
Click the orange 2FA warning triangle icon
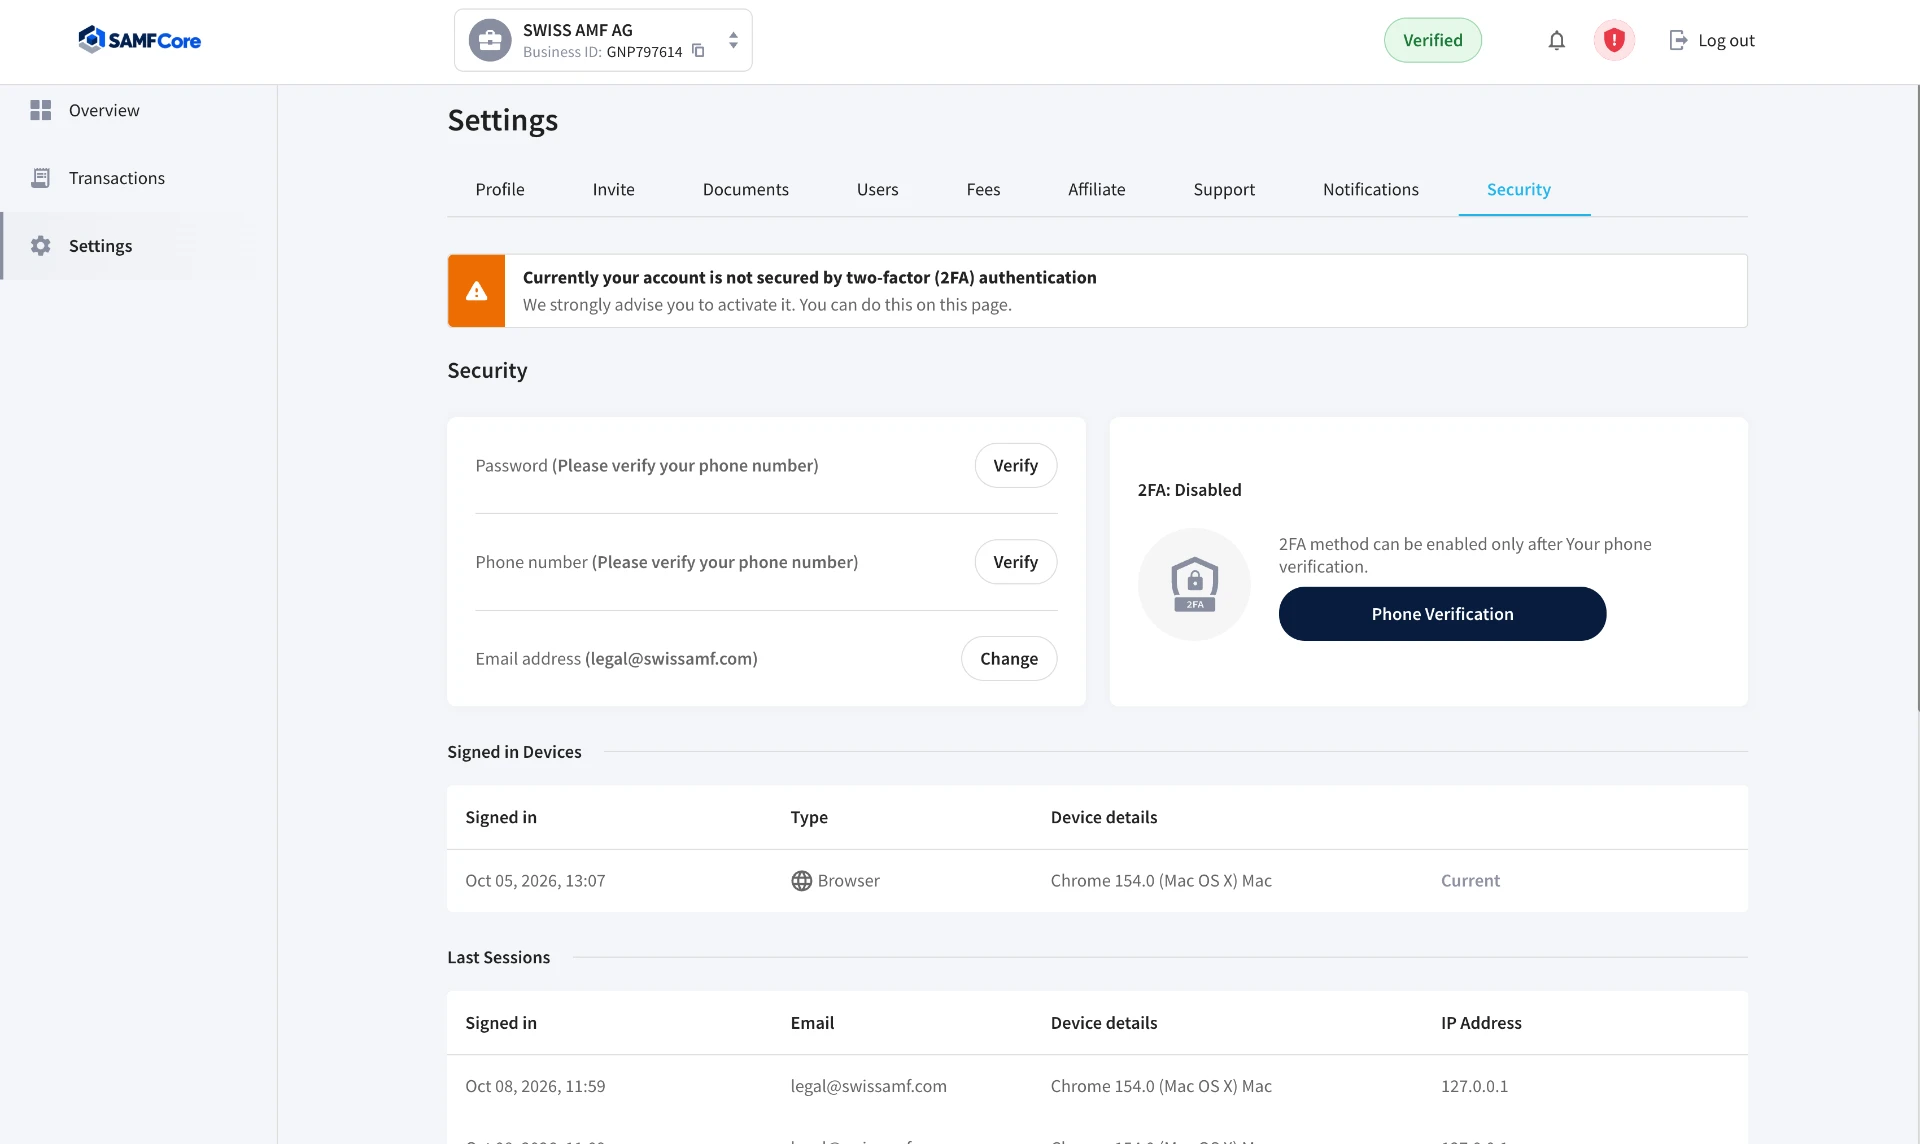[x=476, y=291]
